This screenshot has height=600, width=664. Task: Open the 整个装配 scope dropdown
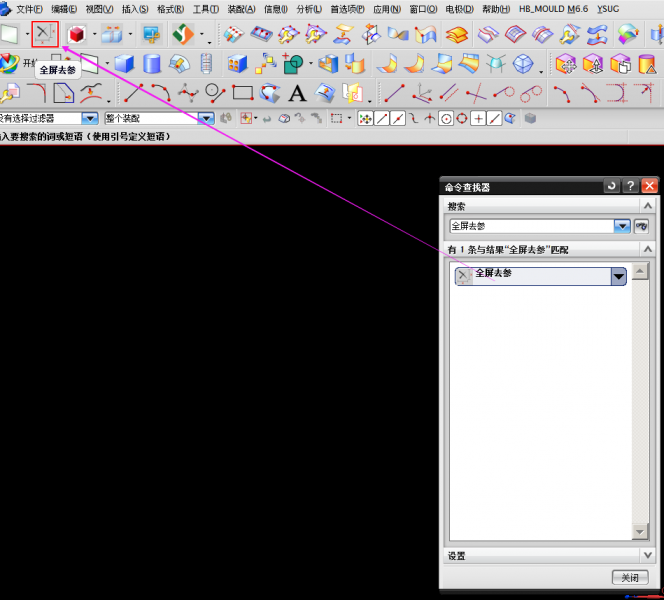[206, 119]
